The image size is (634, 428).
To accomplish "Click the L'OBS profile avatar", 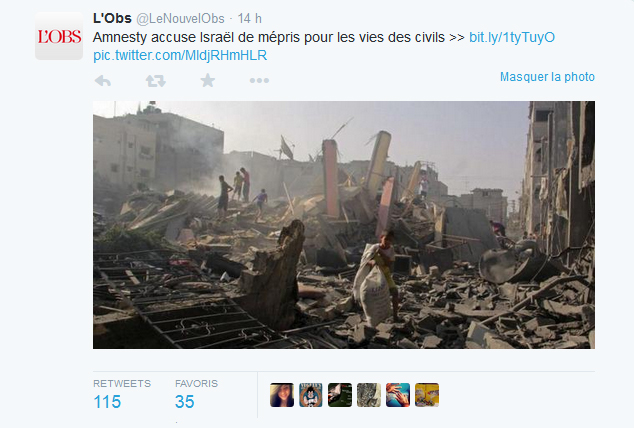I will pos(59,36).
